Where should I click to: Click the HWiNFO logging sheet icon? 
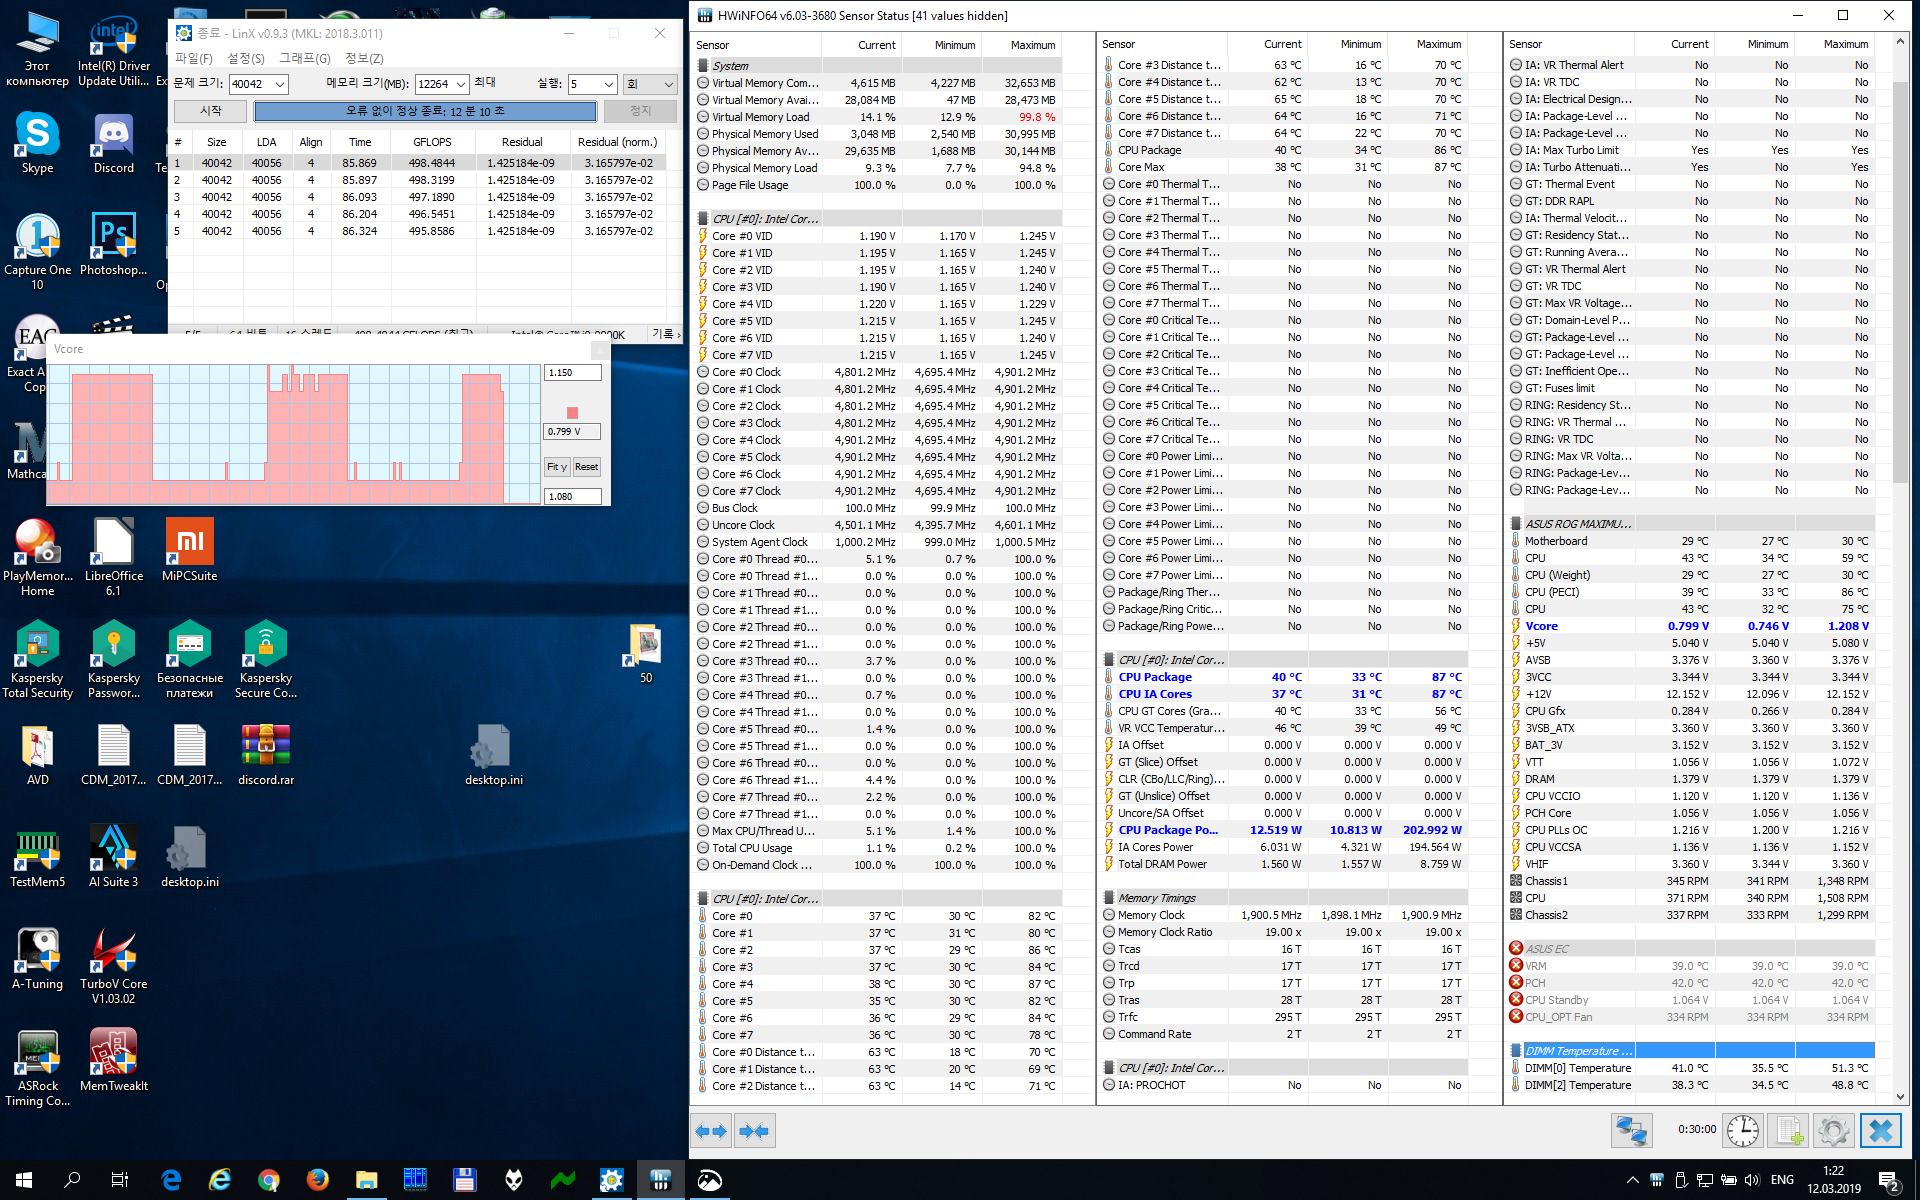tap(1787, 1131)
